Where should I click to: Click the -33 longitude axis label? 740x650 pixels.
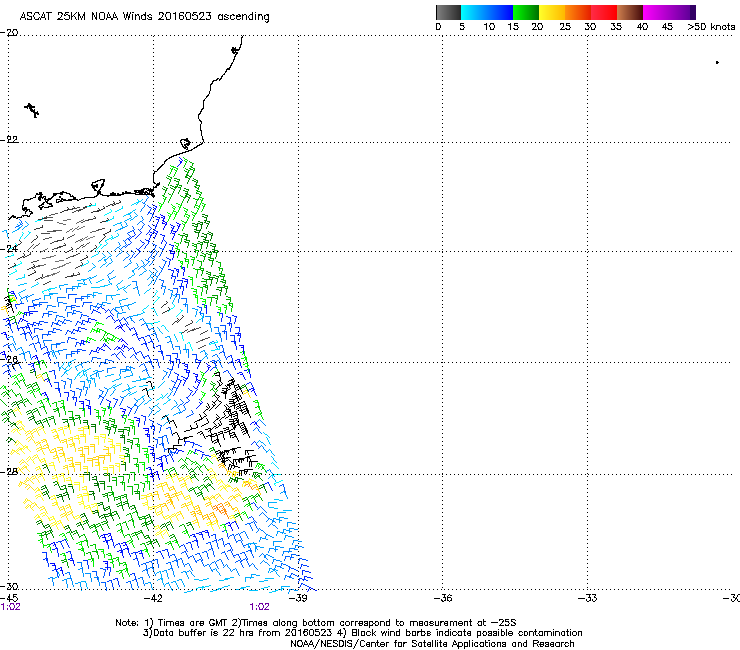[x=588, y=598]
